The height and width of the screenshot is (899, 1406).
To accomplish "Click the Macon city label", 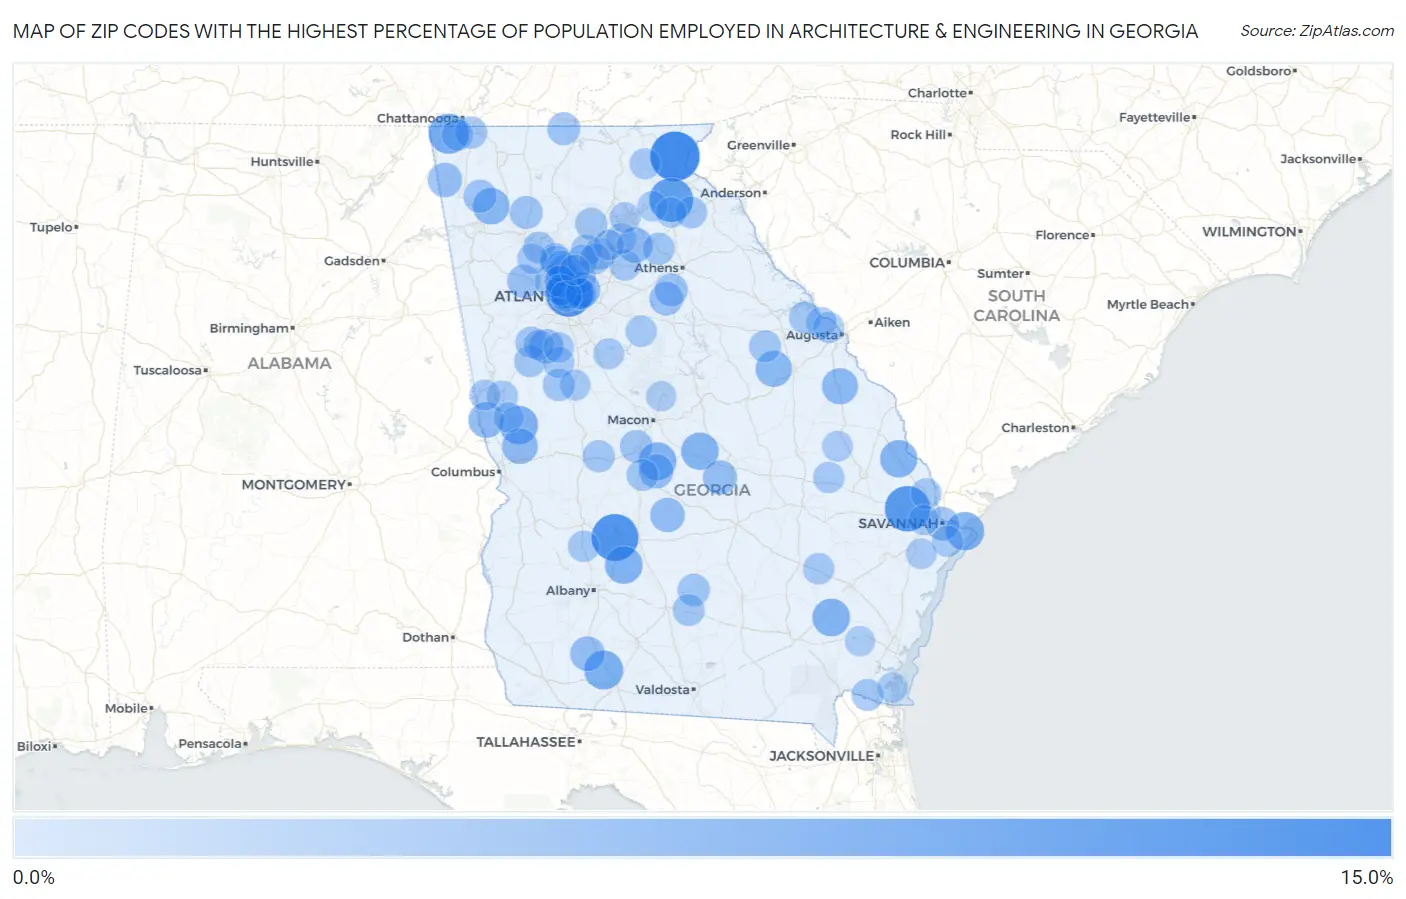I will 629,420.
